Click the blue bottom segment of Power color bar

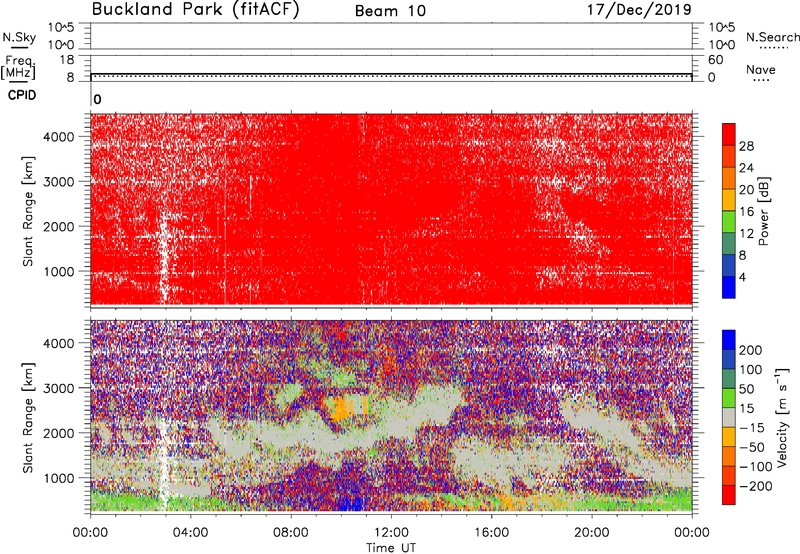coord(729,287)
